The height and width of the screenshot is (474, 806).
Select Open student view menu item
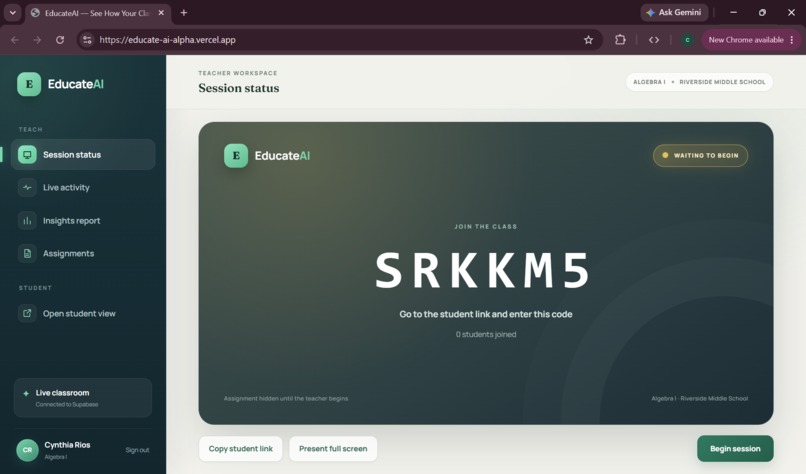pyautogui.click(x=83, y=313)
